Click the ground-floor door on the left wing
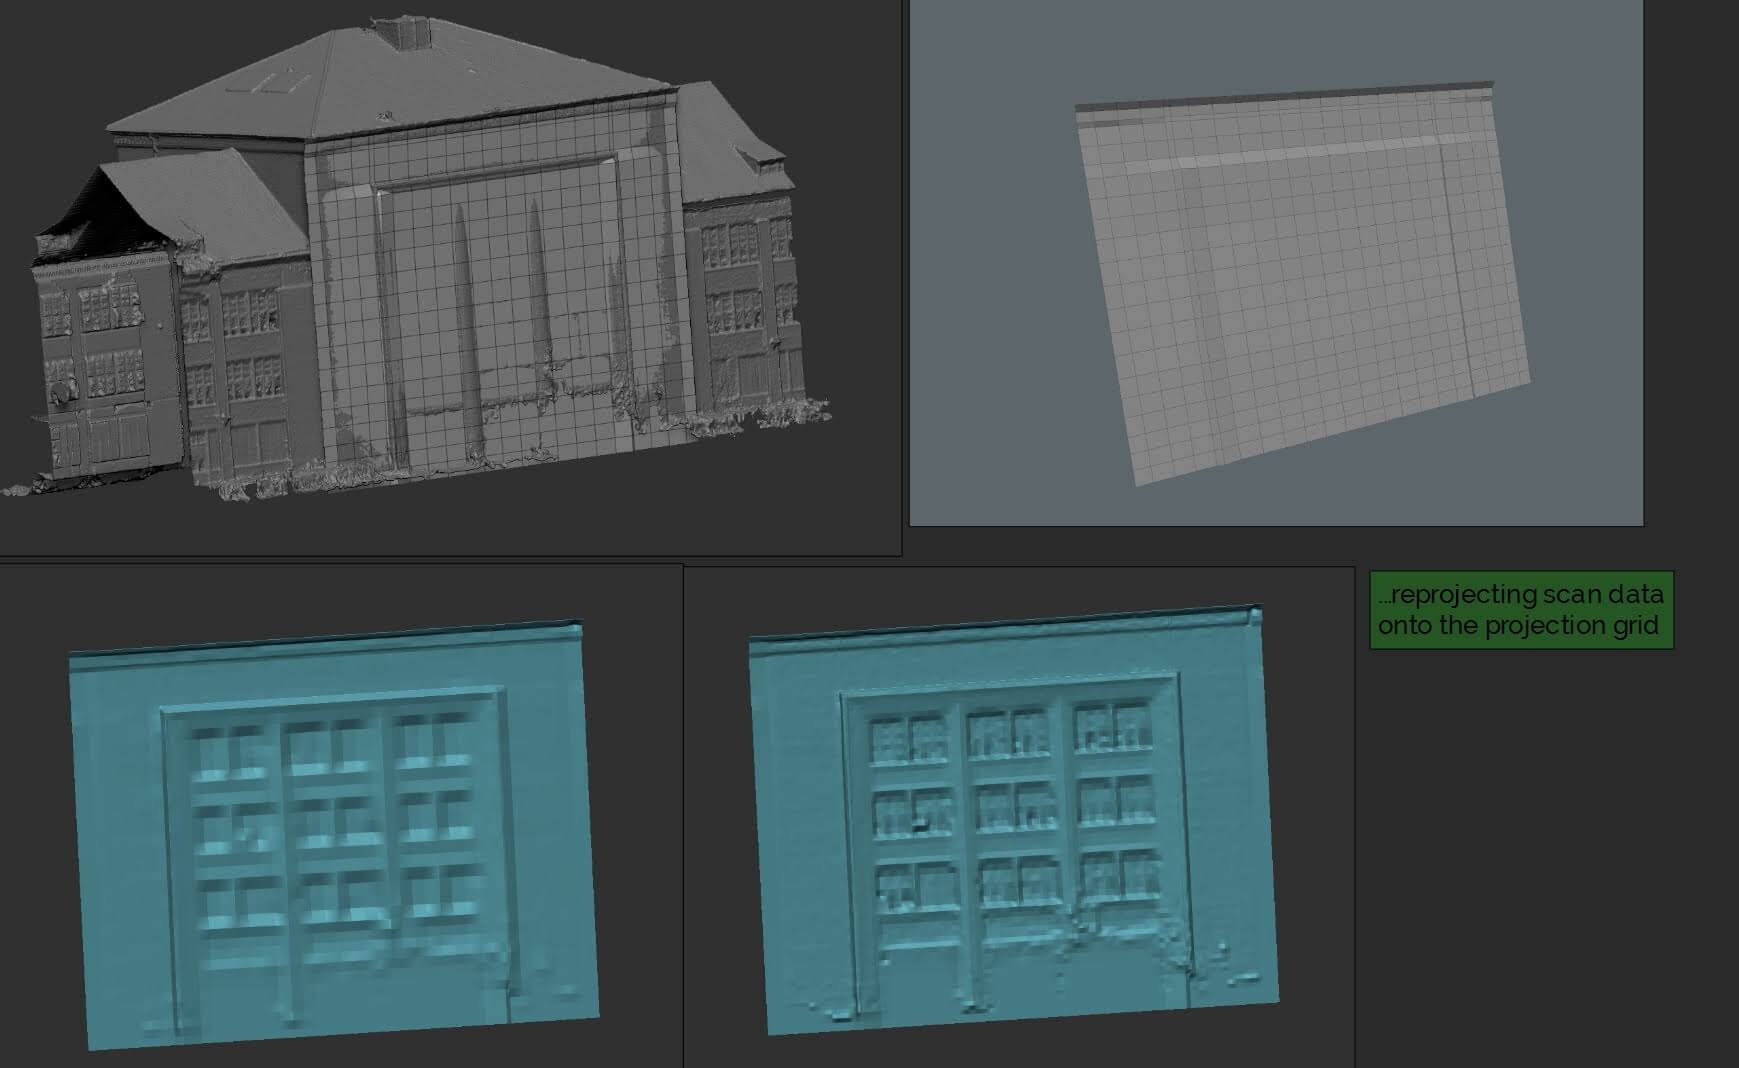 pyautogui.click(x=118, y=440)
